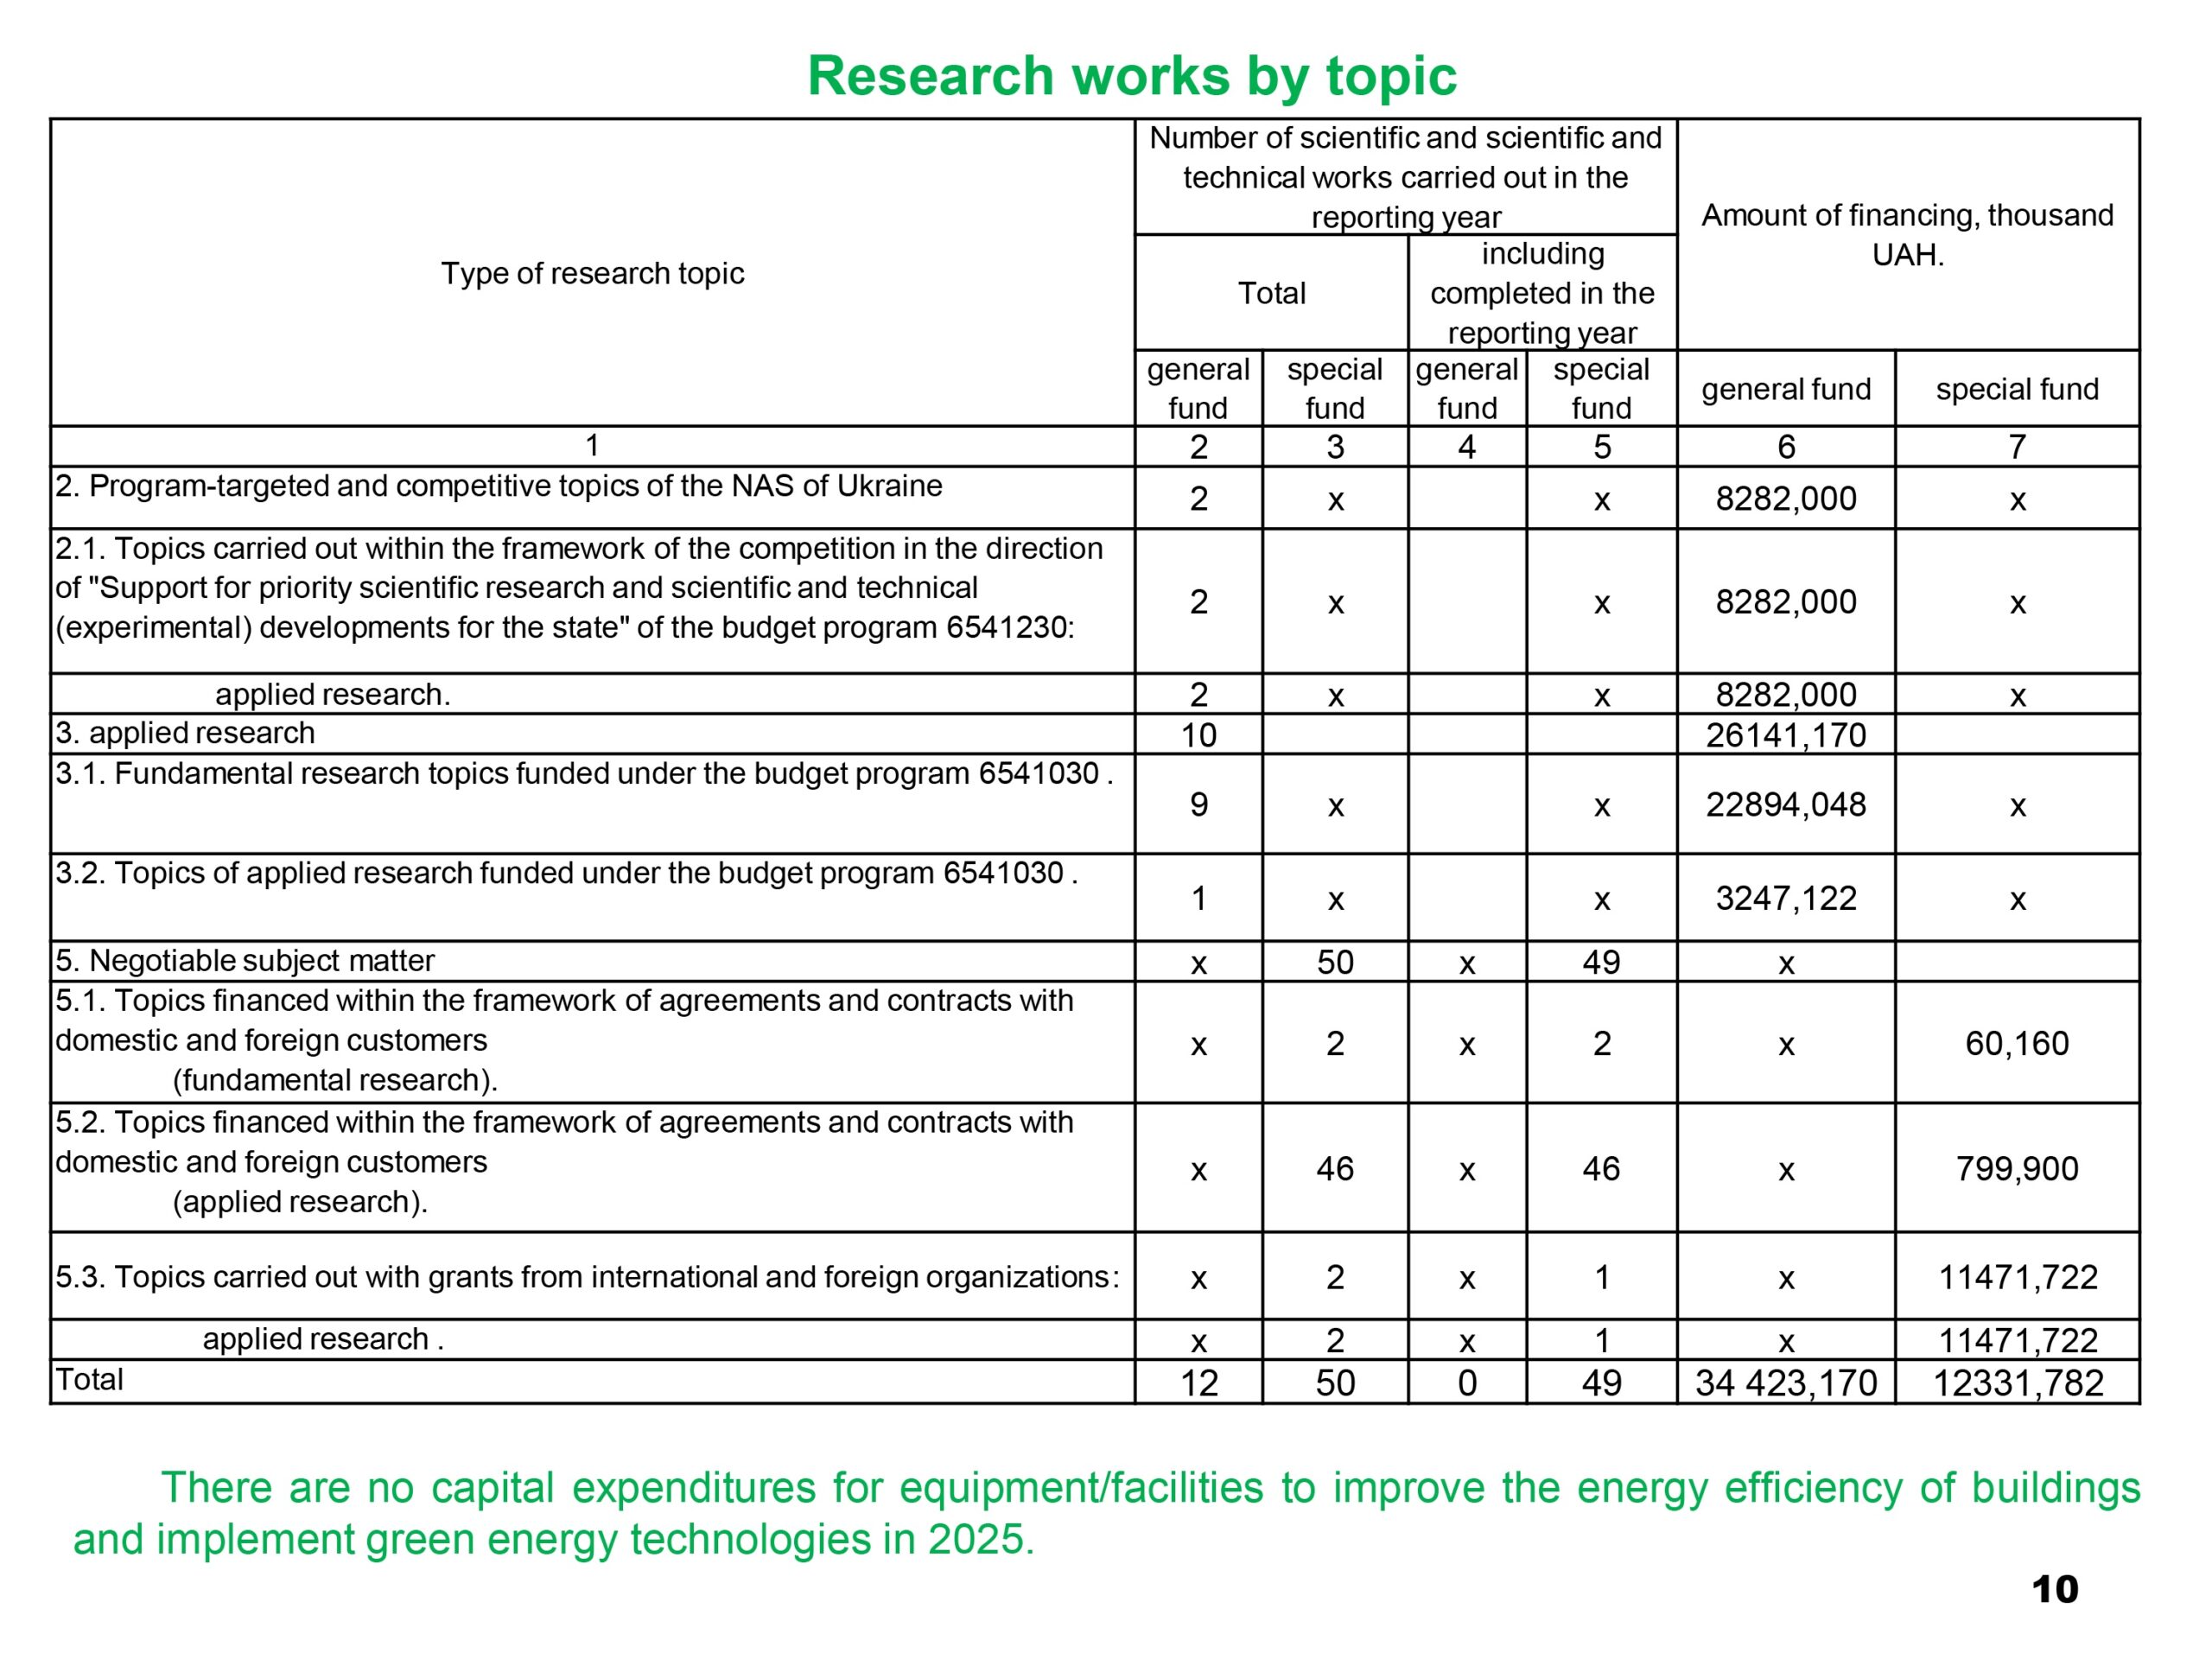Click the 26141,170 financing cell
Screen dimensions: 2212x1659
pos(1785,735)
